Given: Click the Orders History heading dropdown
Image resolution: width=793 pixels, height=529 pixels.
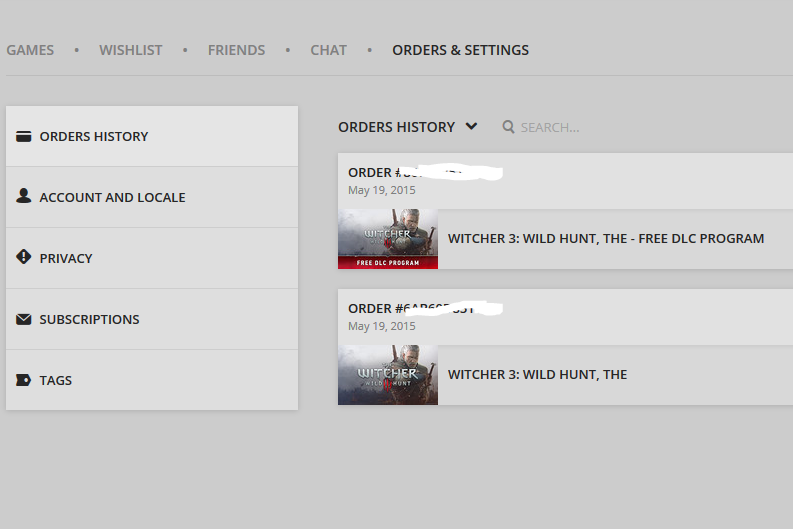Looking at the screenshot, I should click(408, 127).
